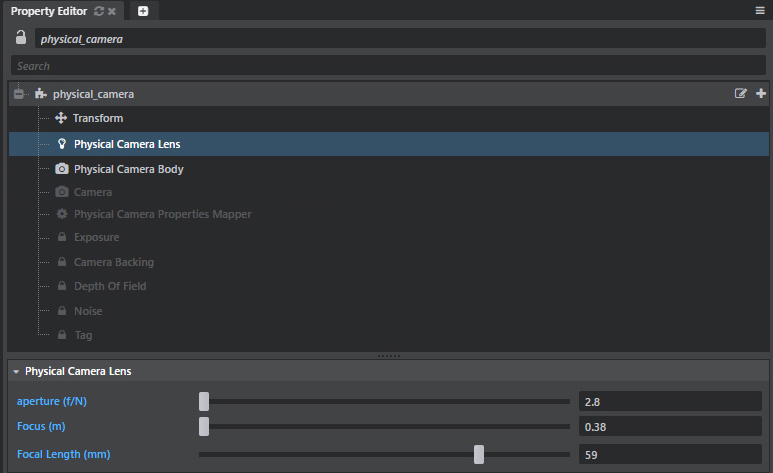Screen dimensions: 773x473
Task: Click the Focal Length (mm) label
Action: pos(64,454)
